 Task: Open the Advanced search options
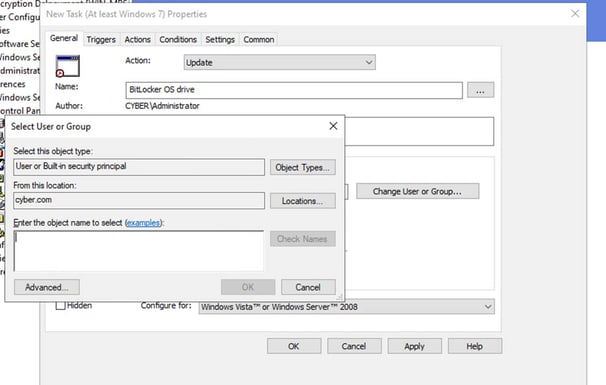tap(47, 287)
